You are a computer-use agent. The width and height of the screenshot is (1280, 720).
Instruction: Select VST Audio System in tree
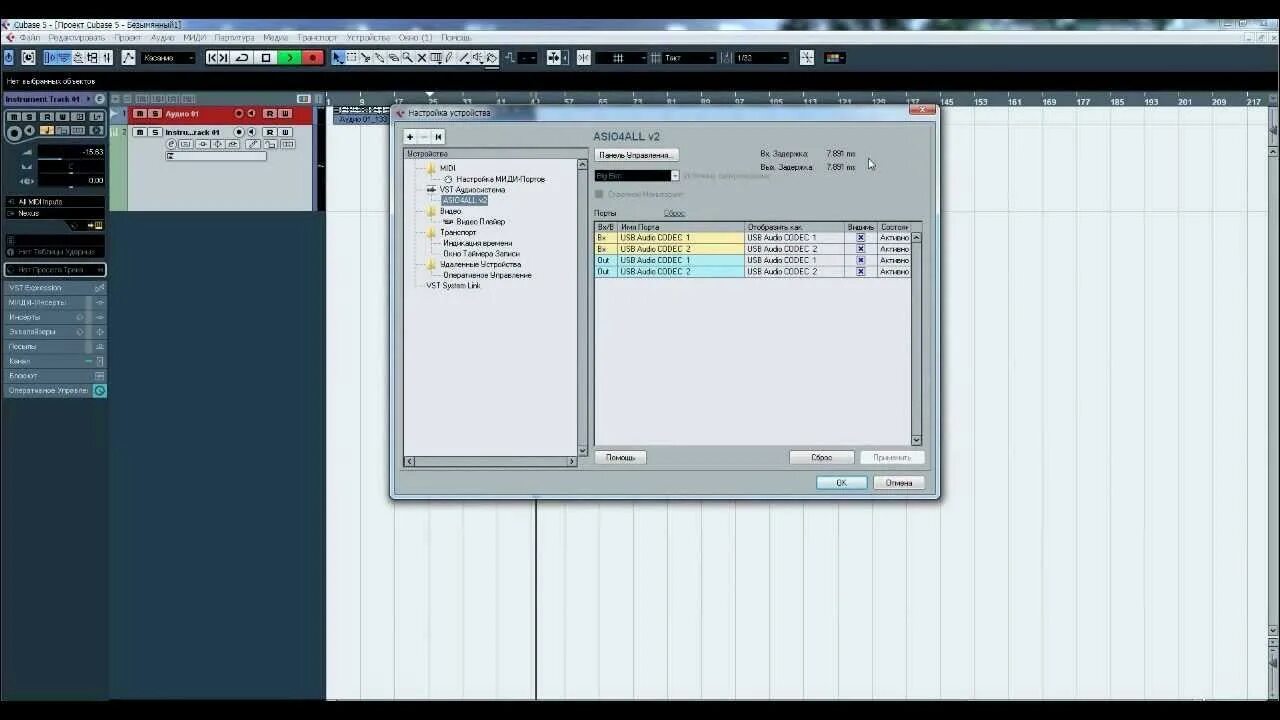pos(472,189)
